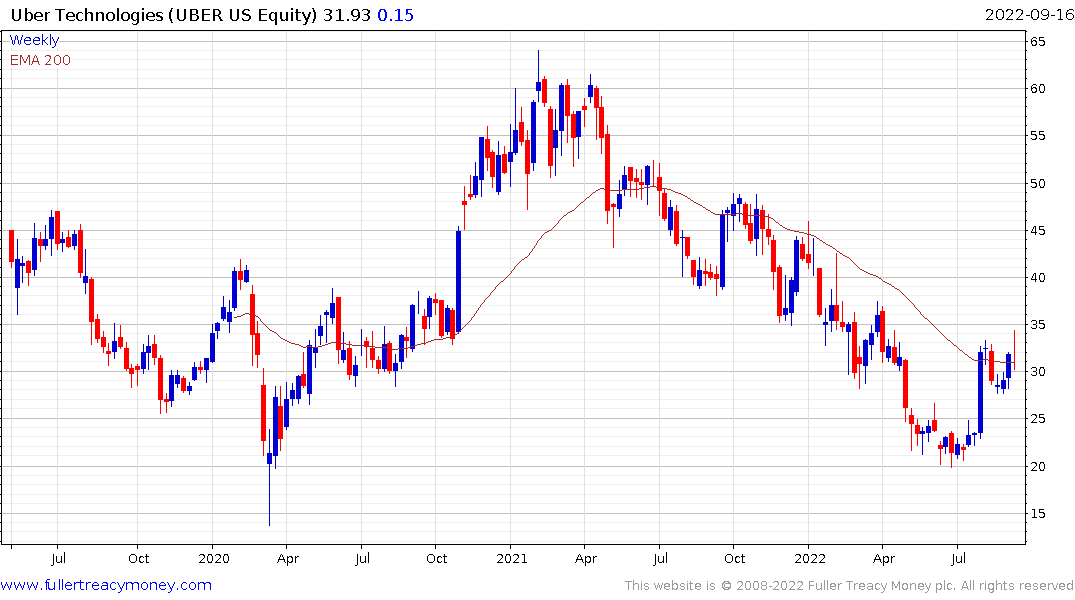Click the 25 price axis label
The image size is (1075, 600).
click(1037, 419)
